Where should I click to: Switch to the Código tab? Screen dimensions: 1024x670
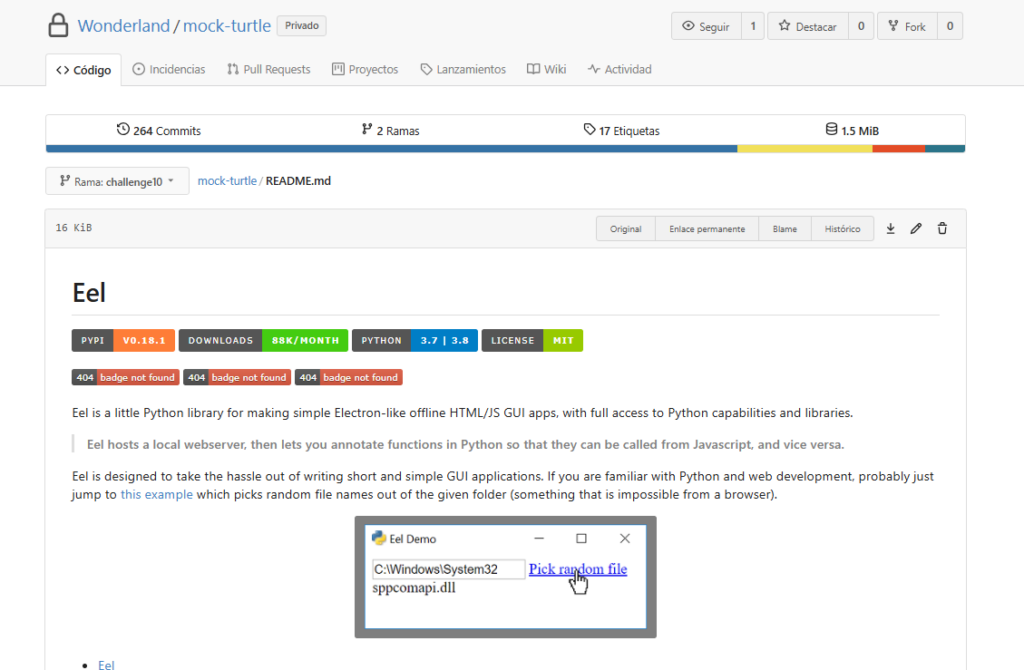click(x=84, y=70)
